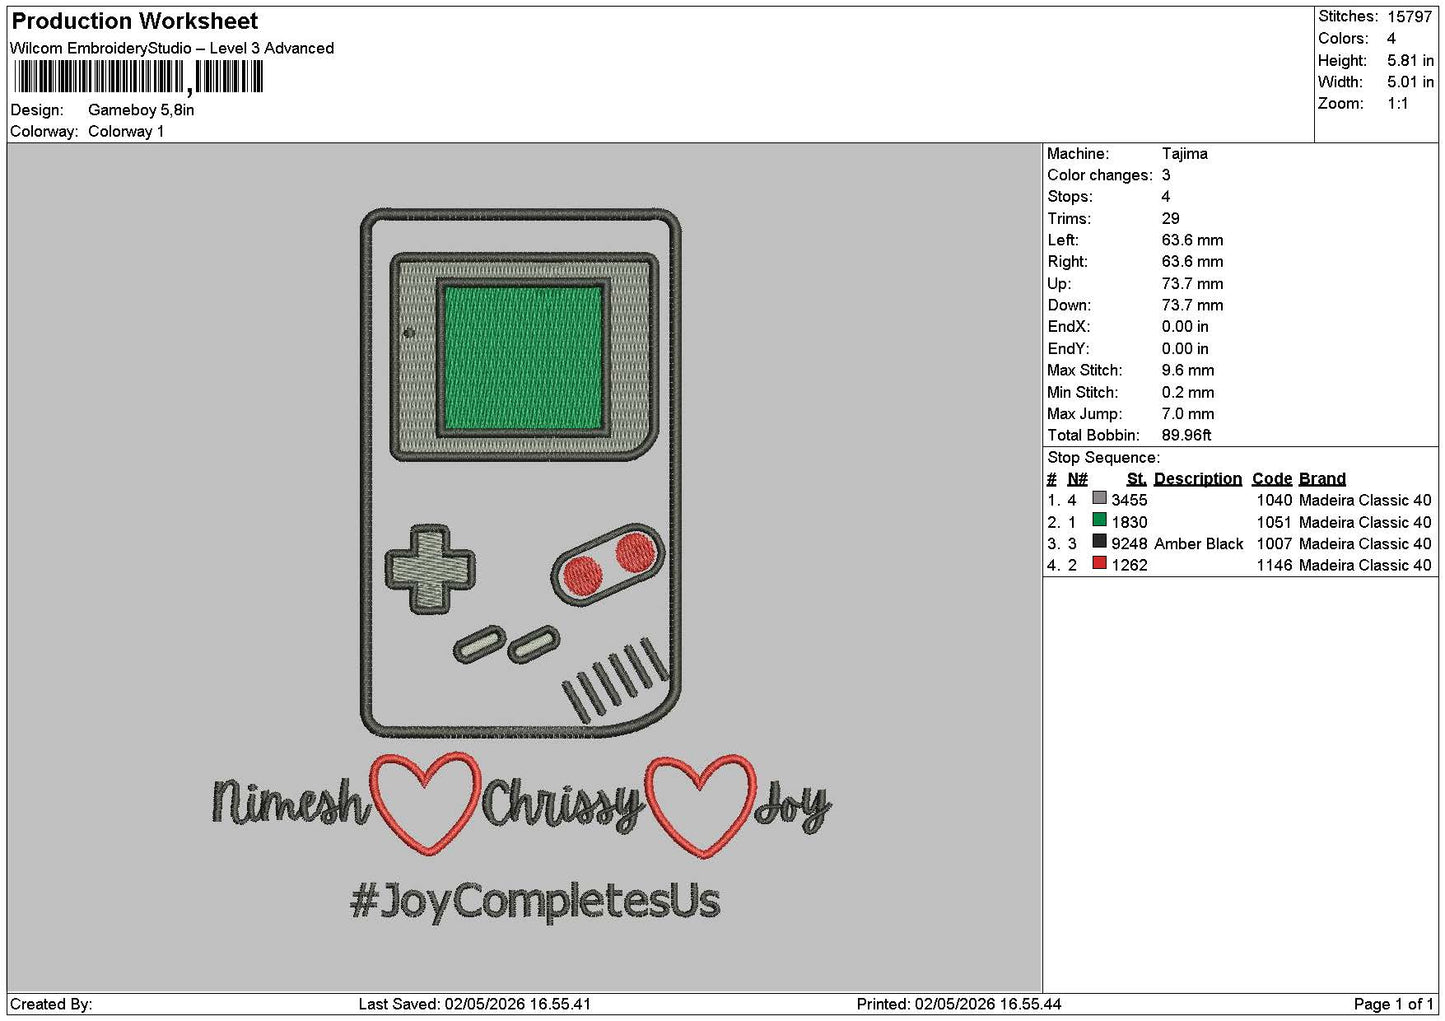Click the Max Jump value 7.0 mm

pos(1188,413)
